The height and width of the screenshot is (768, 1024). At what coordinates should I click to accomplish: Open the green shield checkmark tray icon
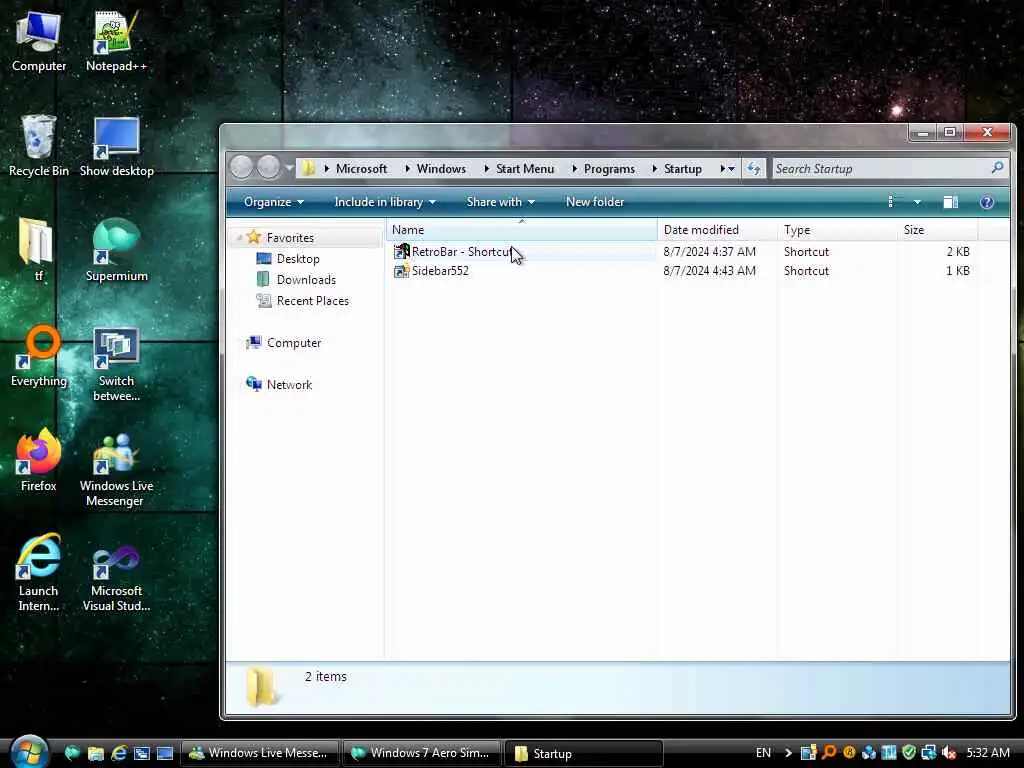pos(909,753)
